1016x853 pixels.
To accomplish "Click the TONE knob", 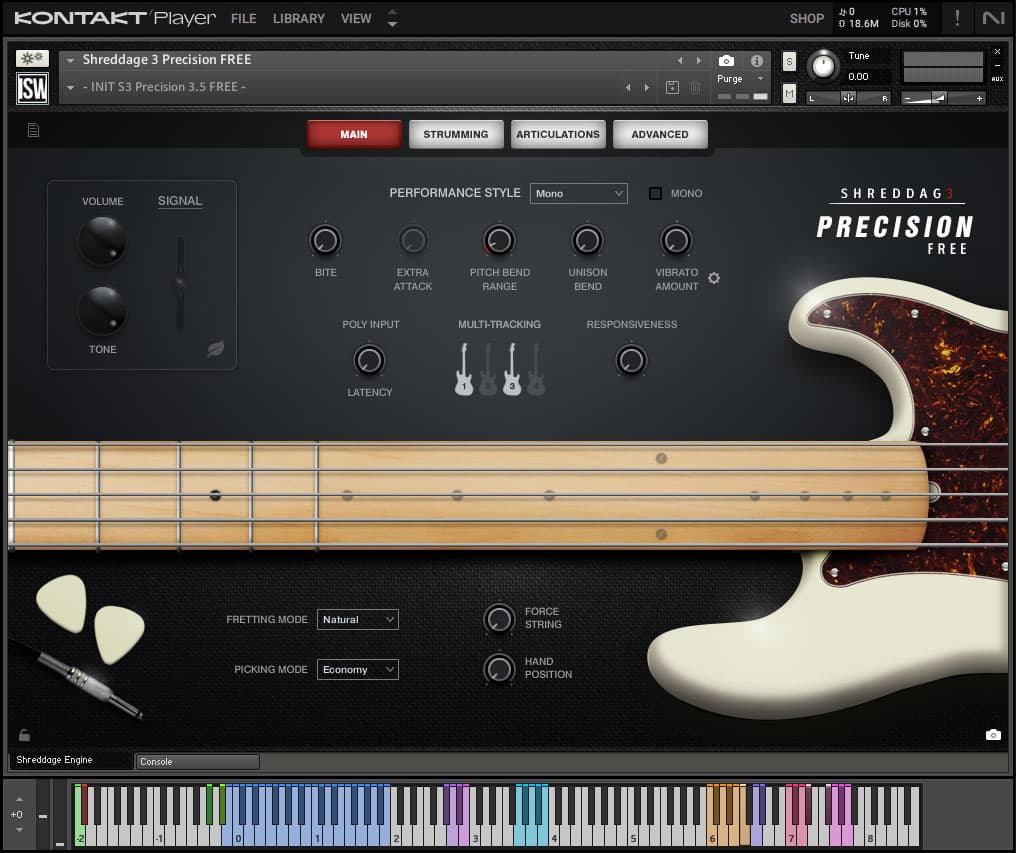I will pos(102,310).
